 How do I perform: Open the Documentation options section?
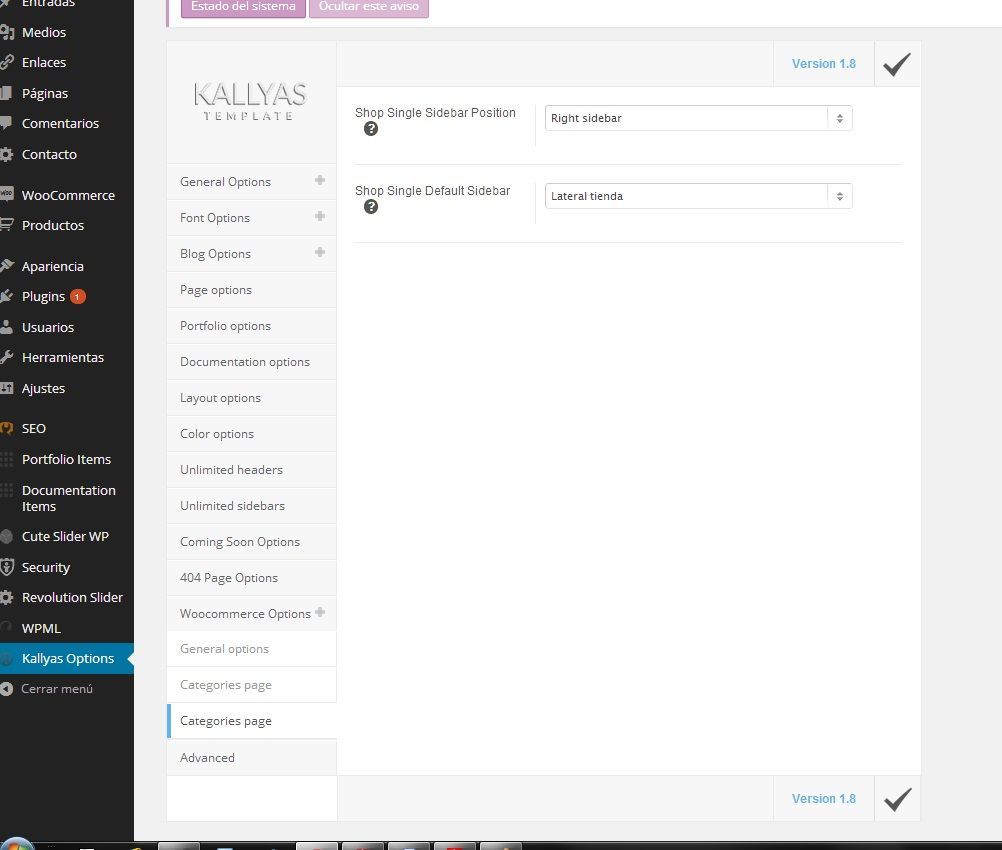[x=252, y=362]
